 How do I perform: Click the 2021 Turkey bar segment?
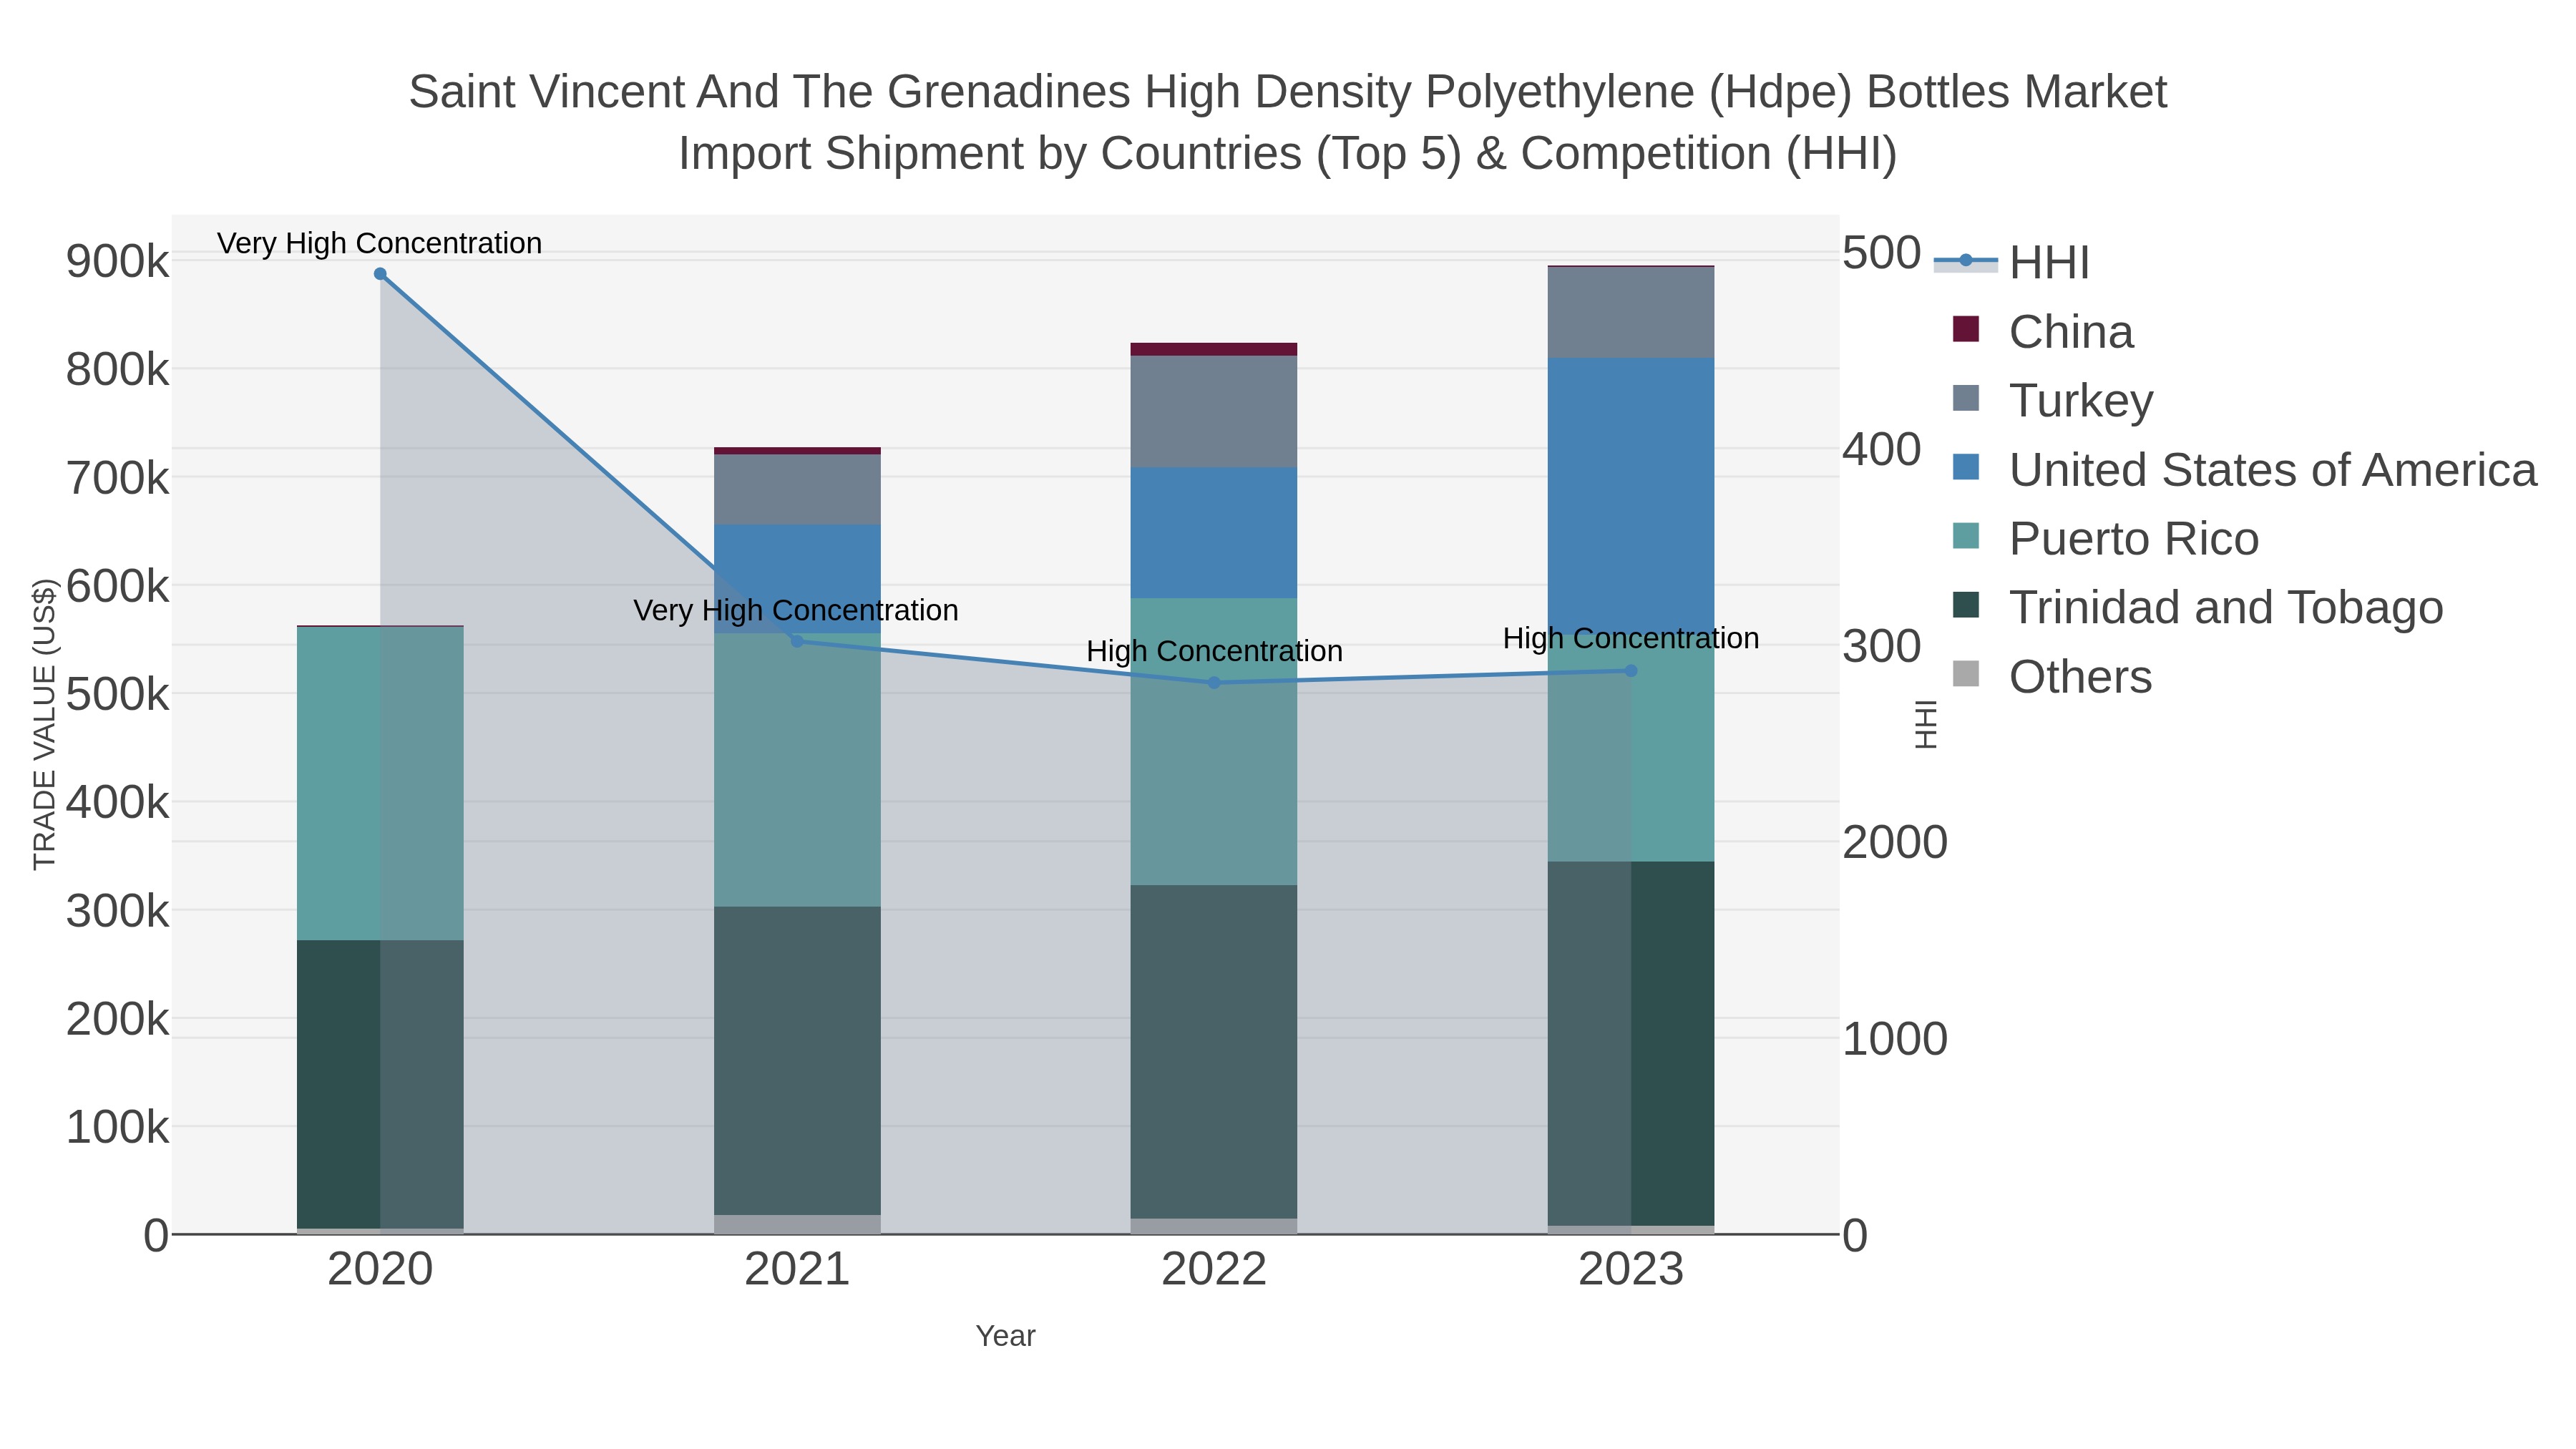797,490
